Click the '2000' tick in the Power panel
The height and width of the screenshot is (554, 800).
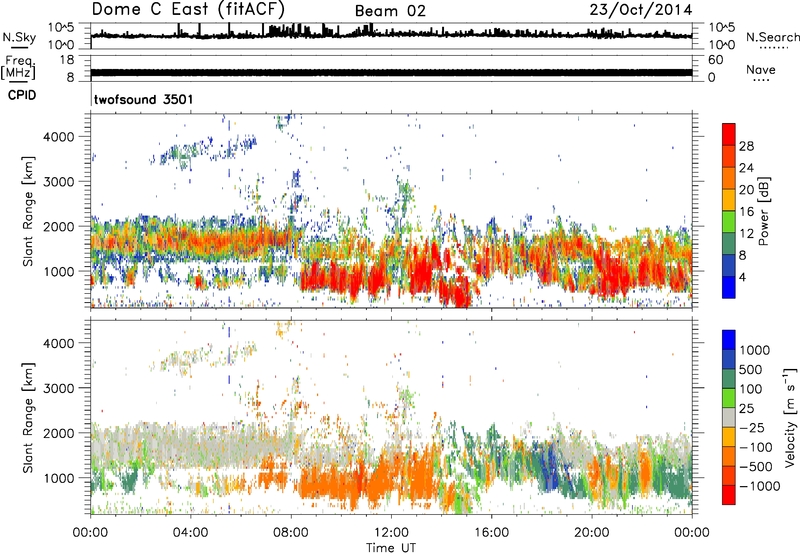(x=59, y=226)
